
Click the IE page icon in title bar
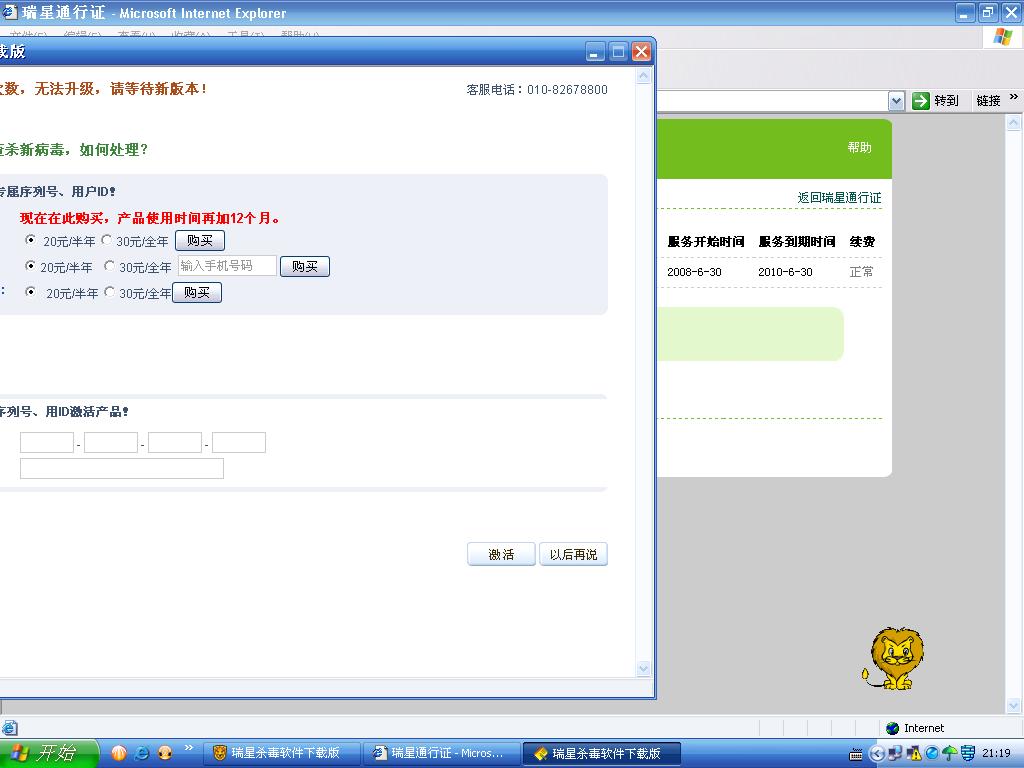(x=9, y=12)
